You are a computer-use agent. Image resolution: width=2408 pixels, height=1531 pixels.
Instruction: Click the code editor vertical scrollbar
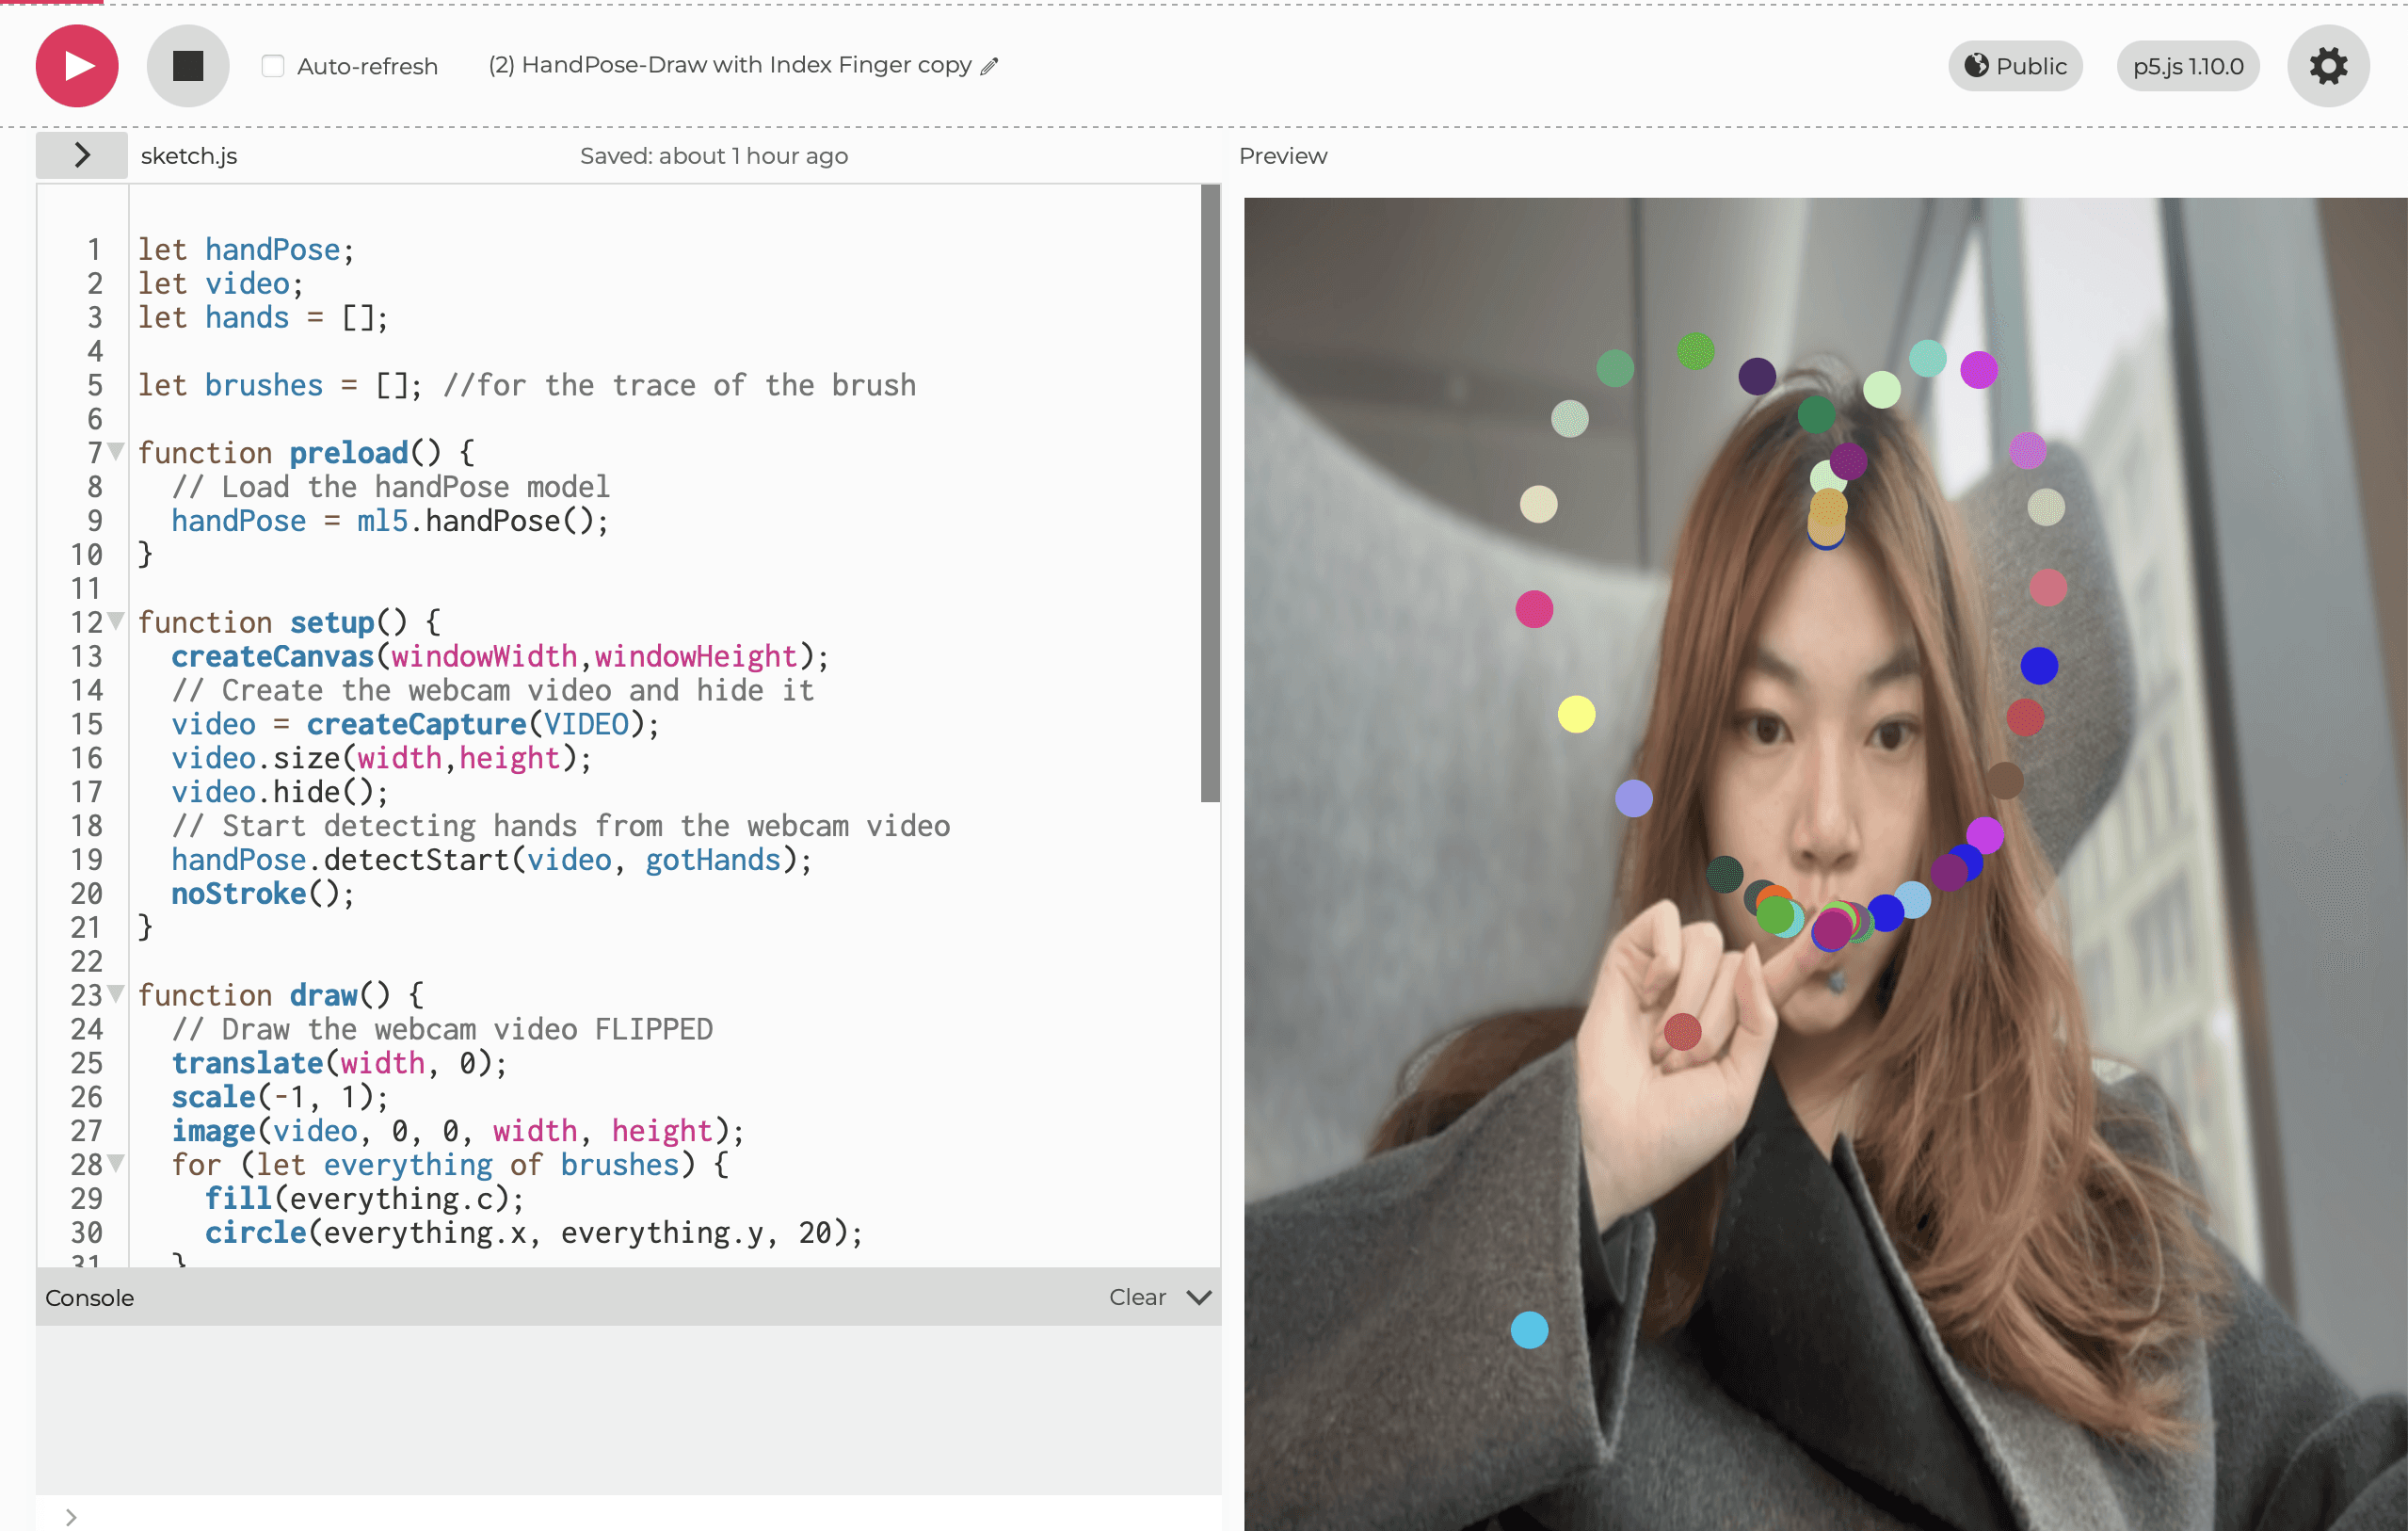1209,493
